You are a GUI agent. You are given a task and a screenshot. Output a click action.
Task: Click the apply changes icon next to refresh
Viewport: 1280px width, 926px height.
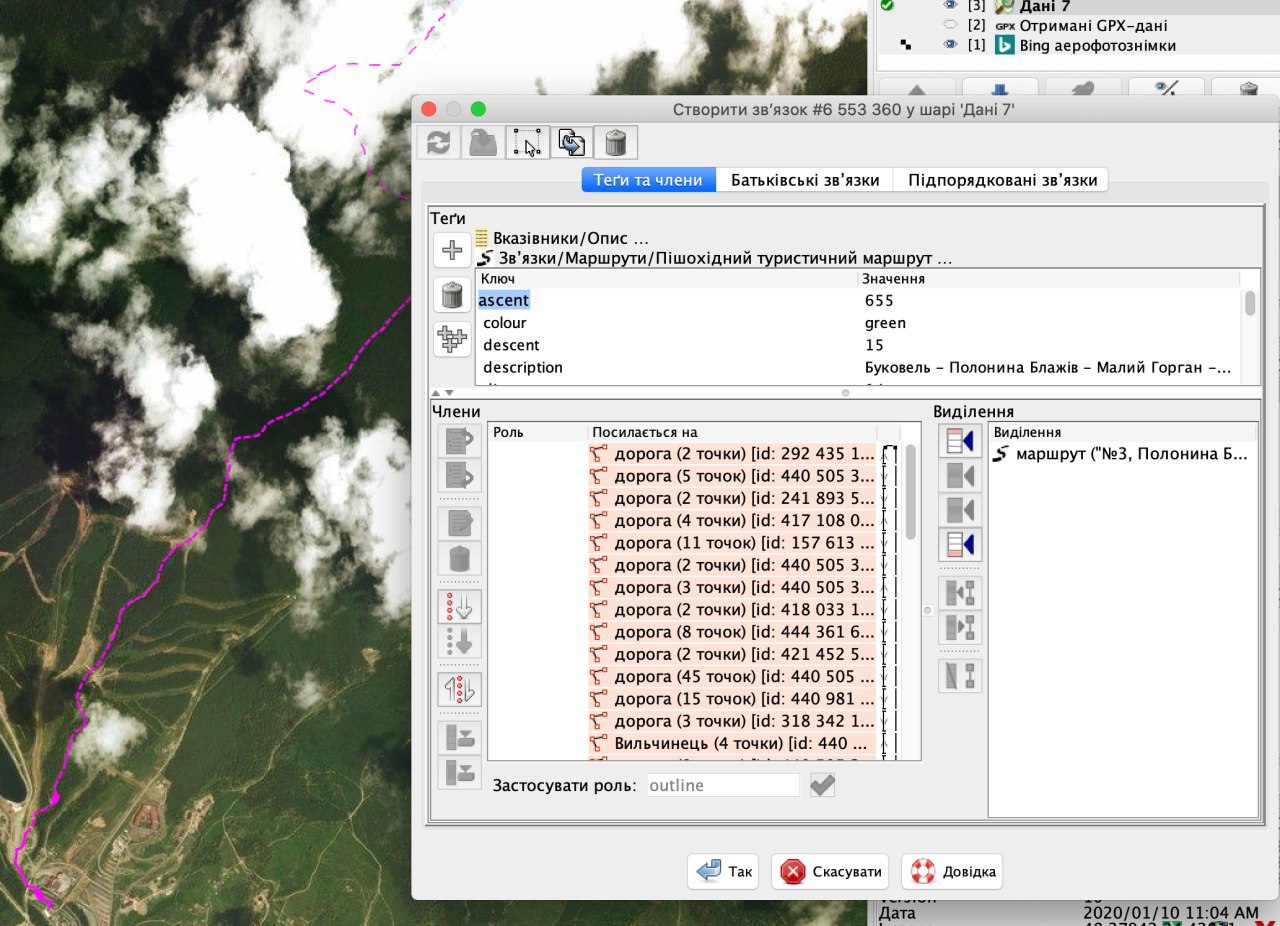[x=482, y=142]
